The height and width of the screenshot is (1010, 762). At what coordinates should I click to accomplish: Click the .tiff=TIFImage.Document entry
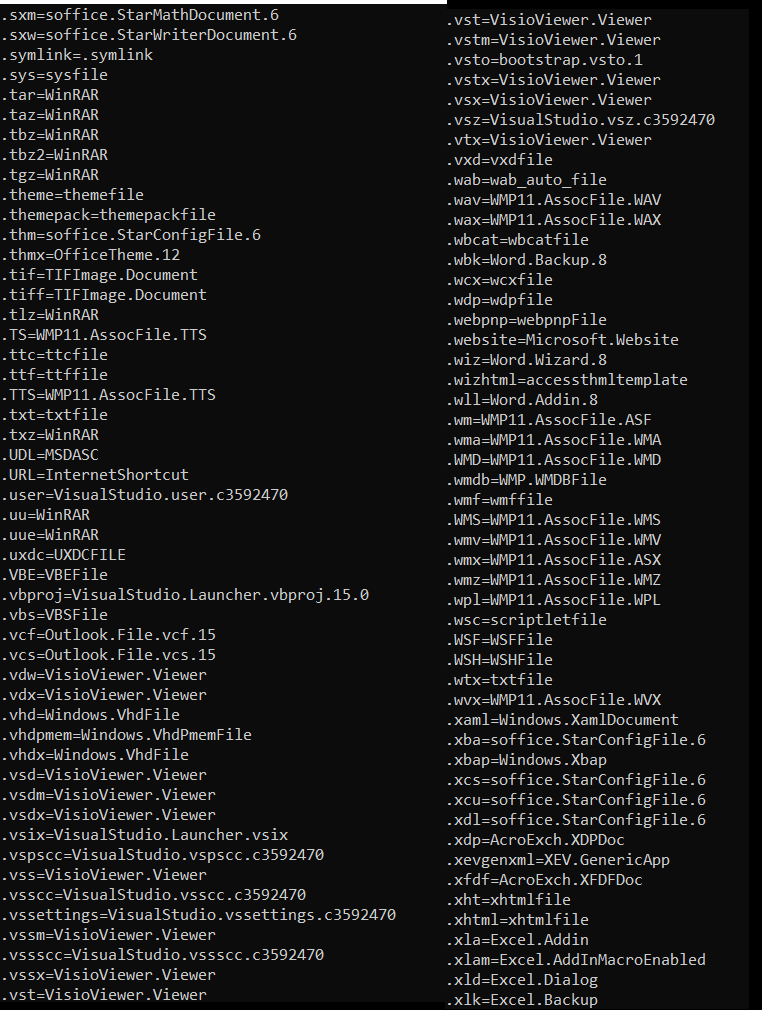pyautogui.click(x=104, y=294)
